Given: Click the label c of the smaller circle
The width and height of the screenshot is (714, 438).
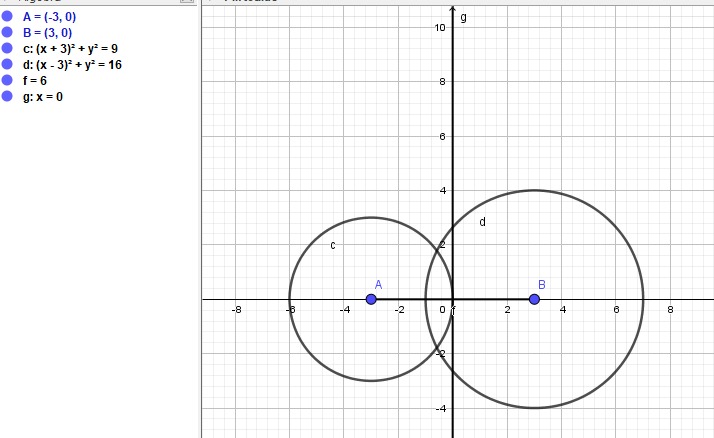Looking at the screenshot, I should [332, 245].
